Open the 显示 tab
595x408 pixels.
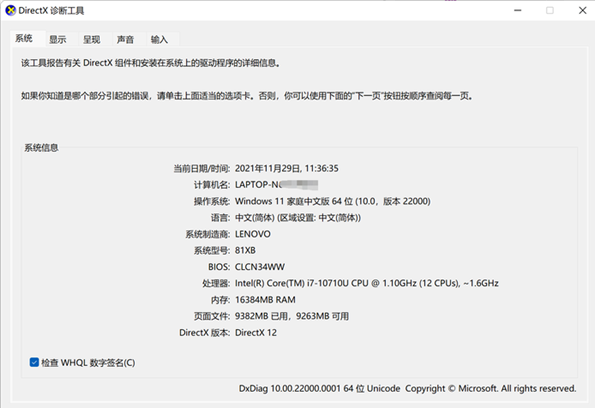click(58, 39)
